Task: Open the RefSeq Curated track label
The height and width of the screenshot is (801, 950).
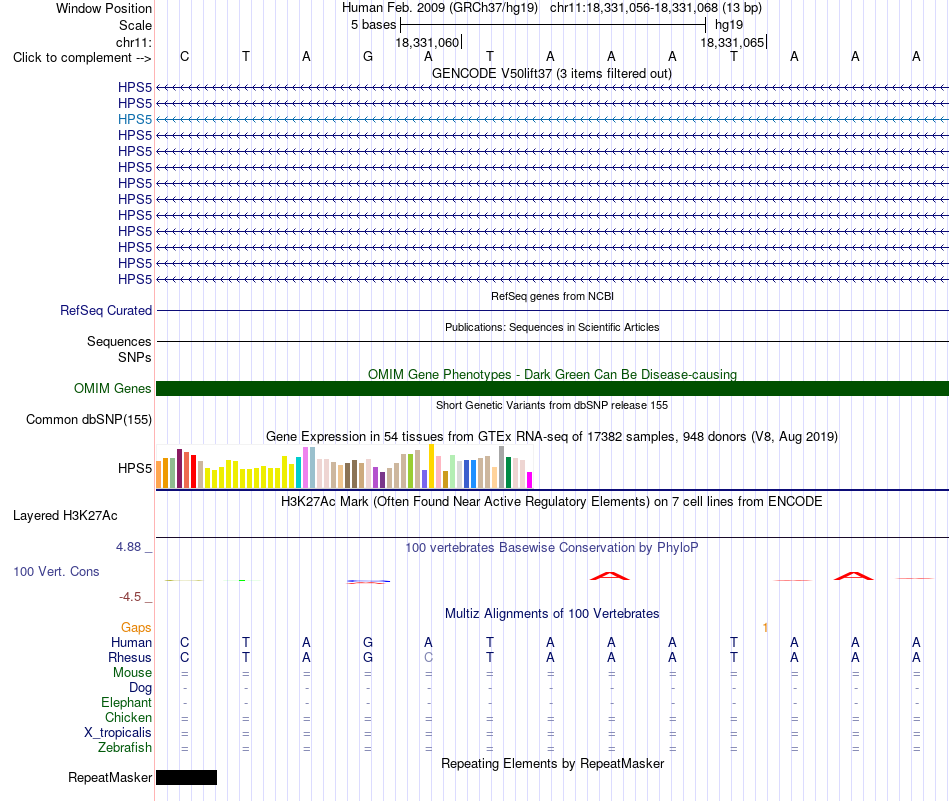Action: click(106, 310)
